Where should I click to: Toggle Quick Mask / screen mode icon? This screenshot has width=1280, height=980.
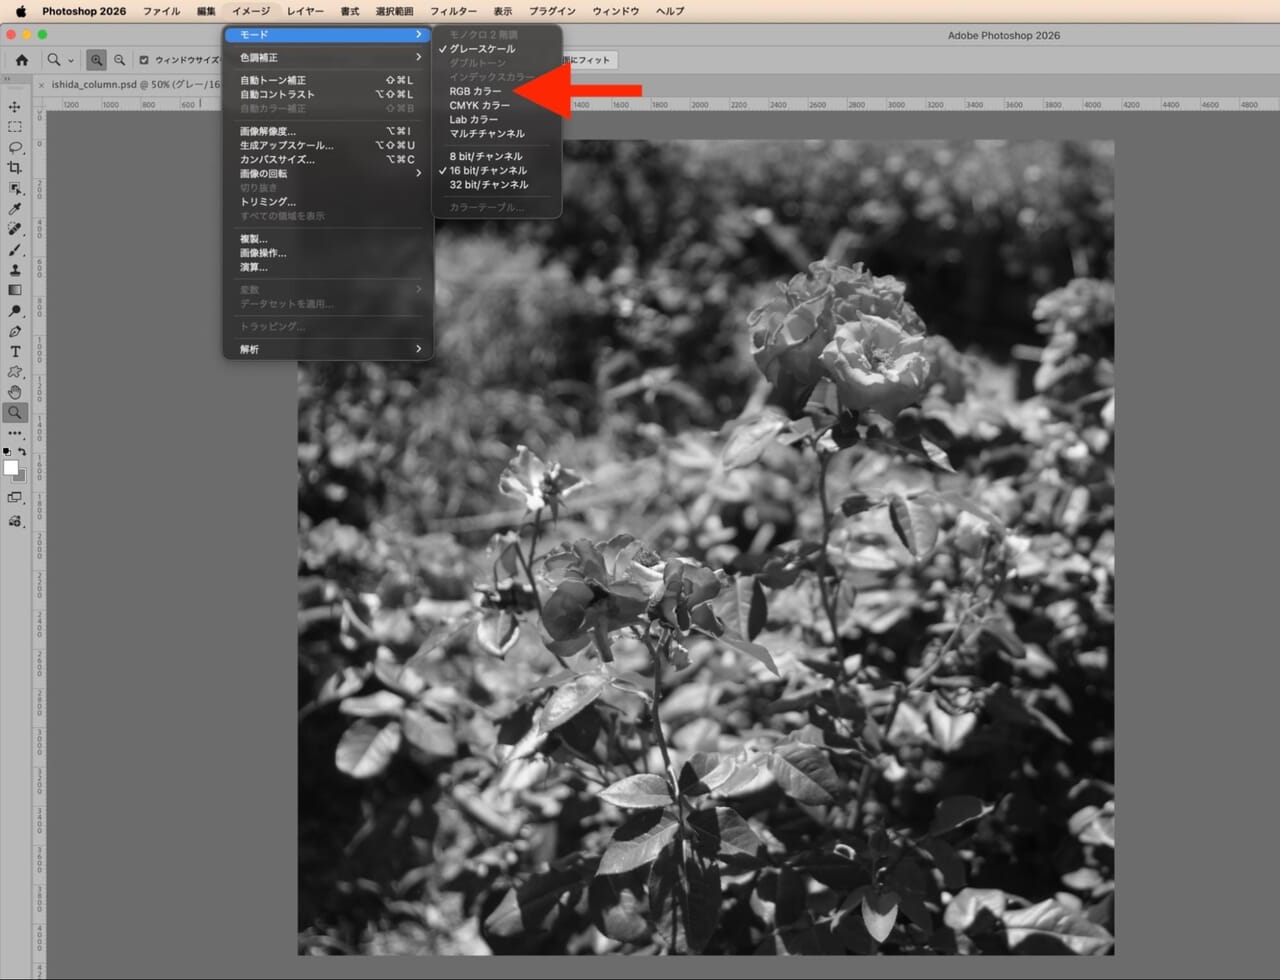[x=14, y=497]
